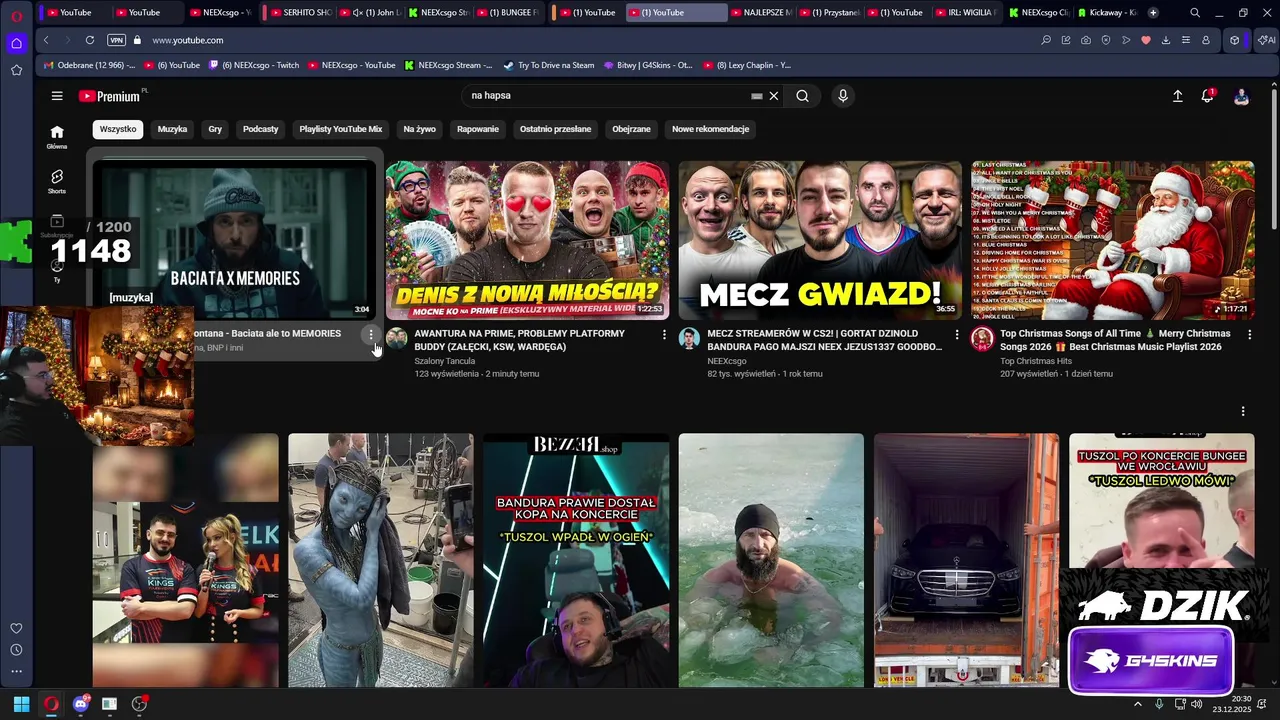Clear the search box with the X
Screen dimensions: 1280x720
click(x=773, y=96)
